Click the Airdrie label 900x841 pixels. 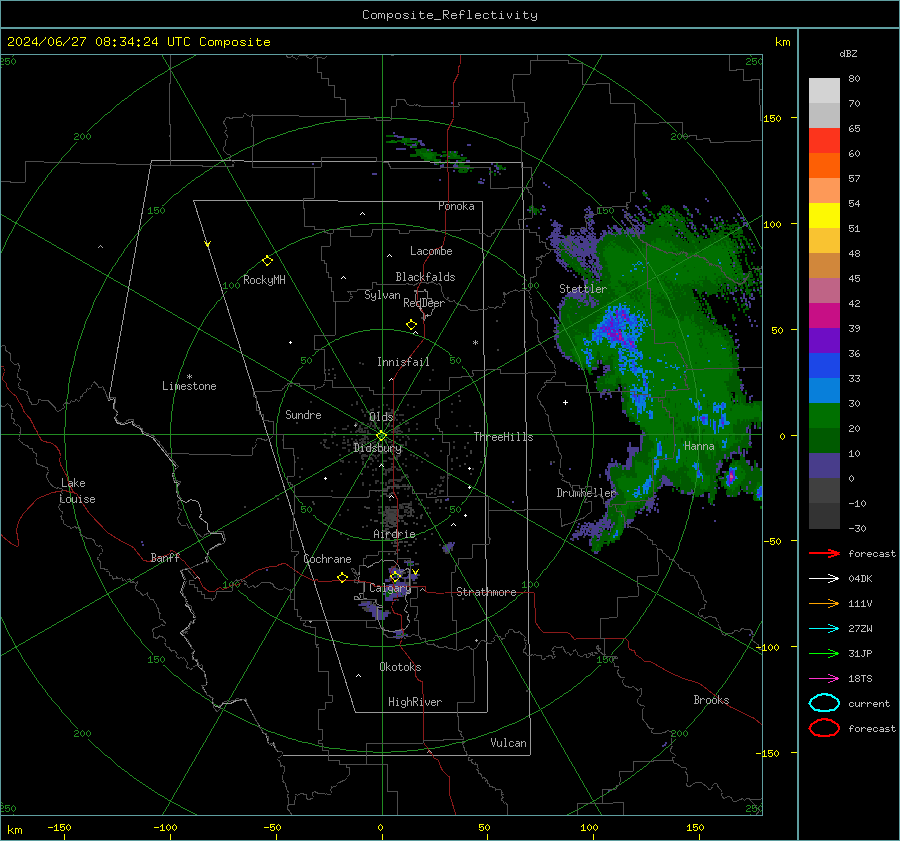[394, 534]
